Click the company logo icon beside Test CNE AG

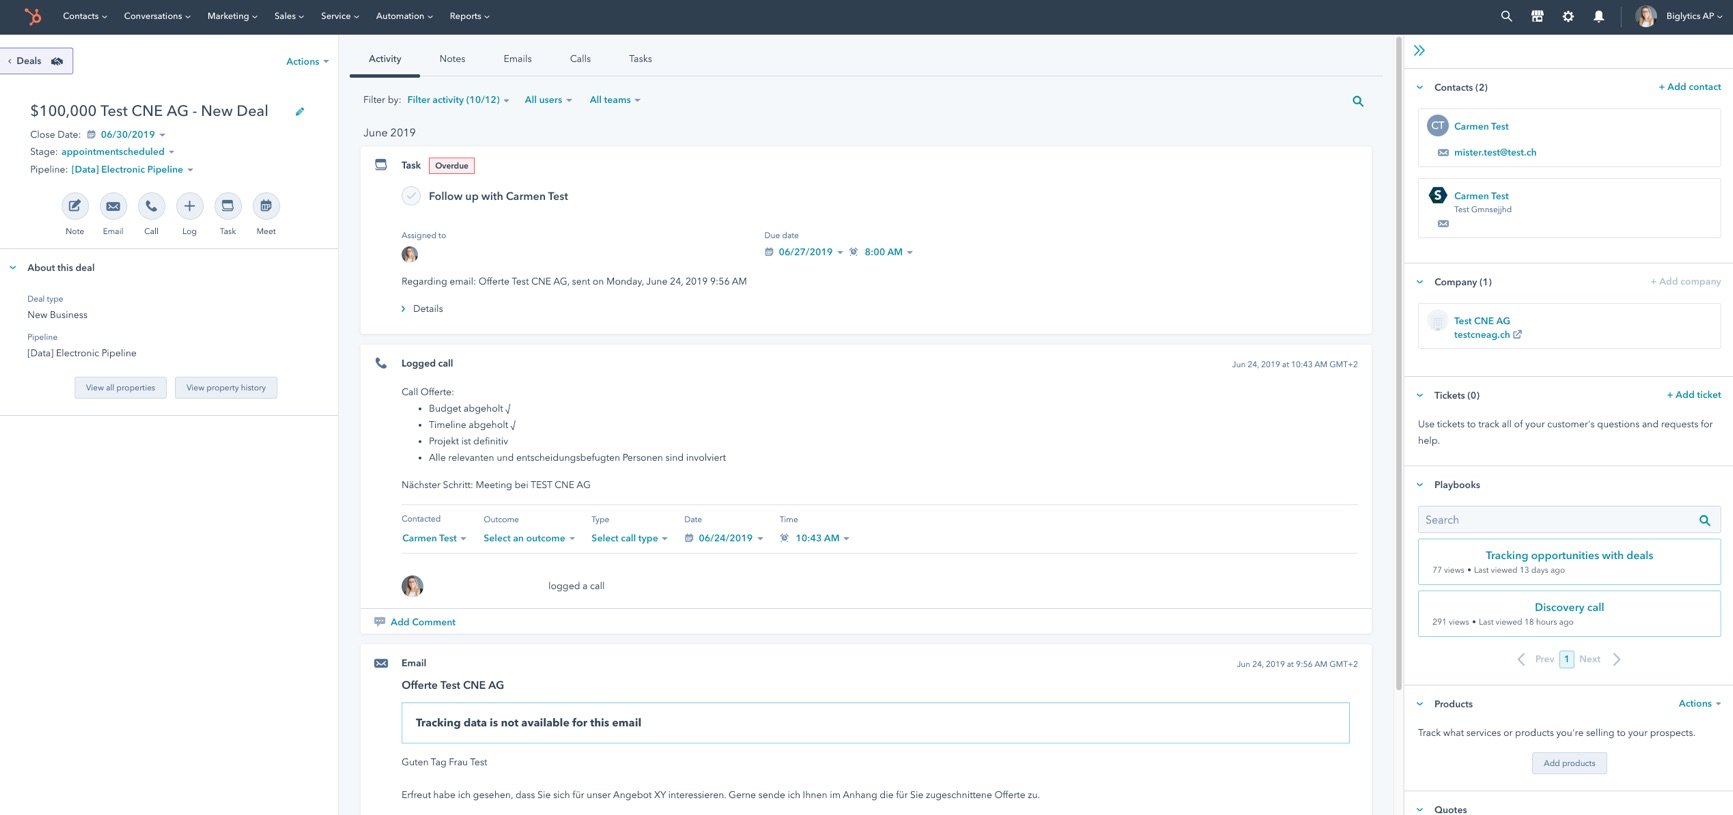(x=1438, y=321)
